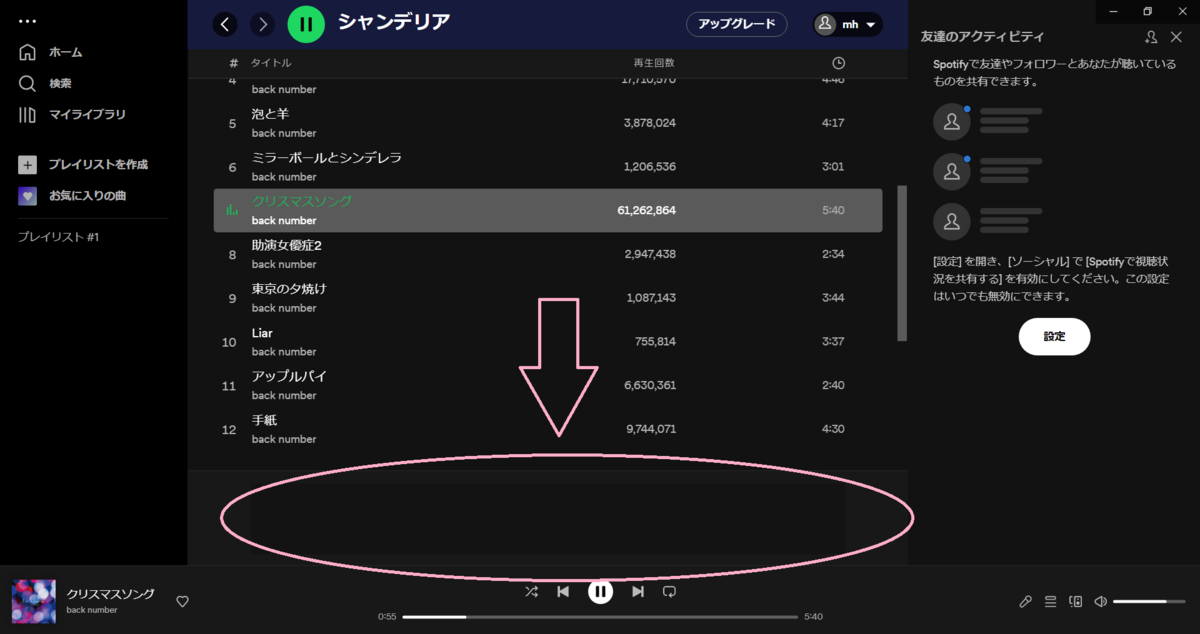Screen dimensions: 1200x634
Task: Open the connect to device icon
Action: point(1075,601)
